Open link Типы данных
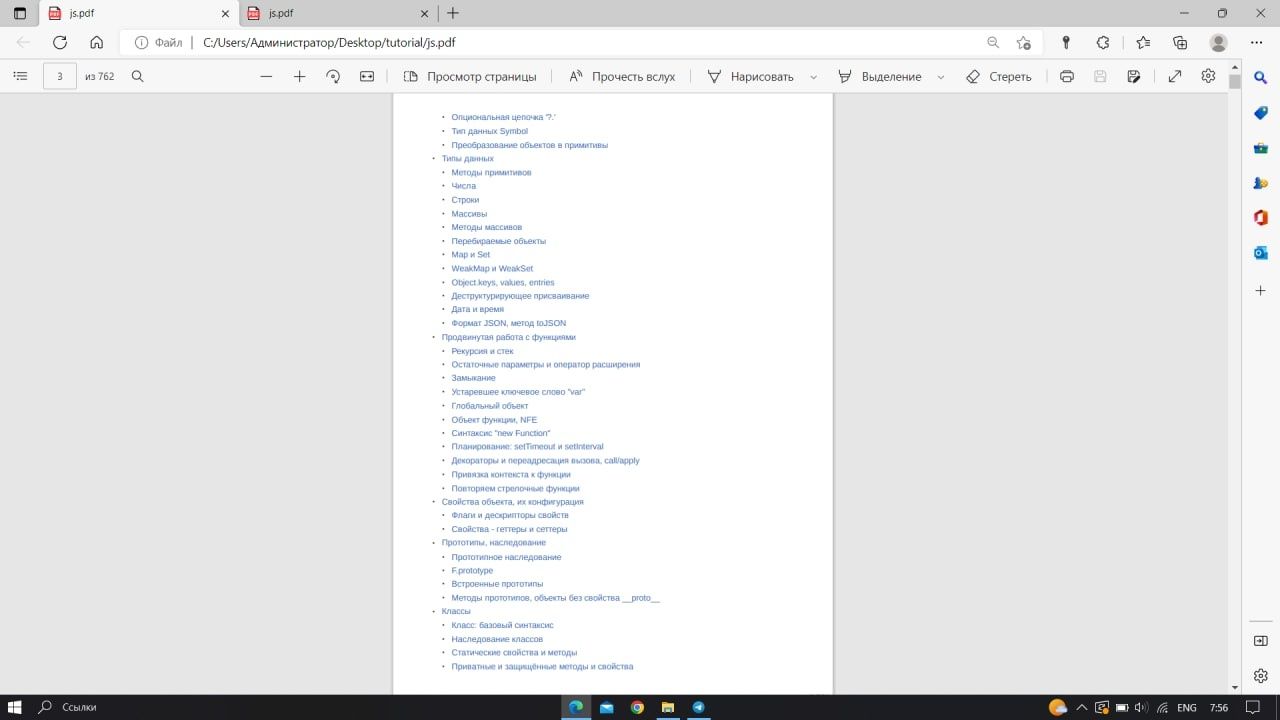The width and height of the screenshot is (1280, 720). 467,158
